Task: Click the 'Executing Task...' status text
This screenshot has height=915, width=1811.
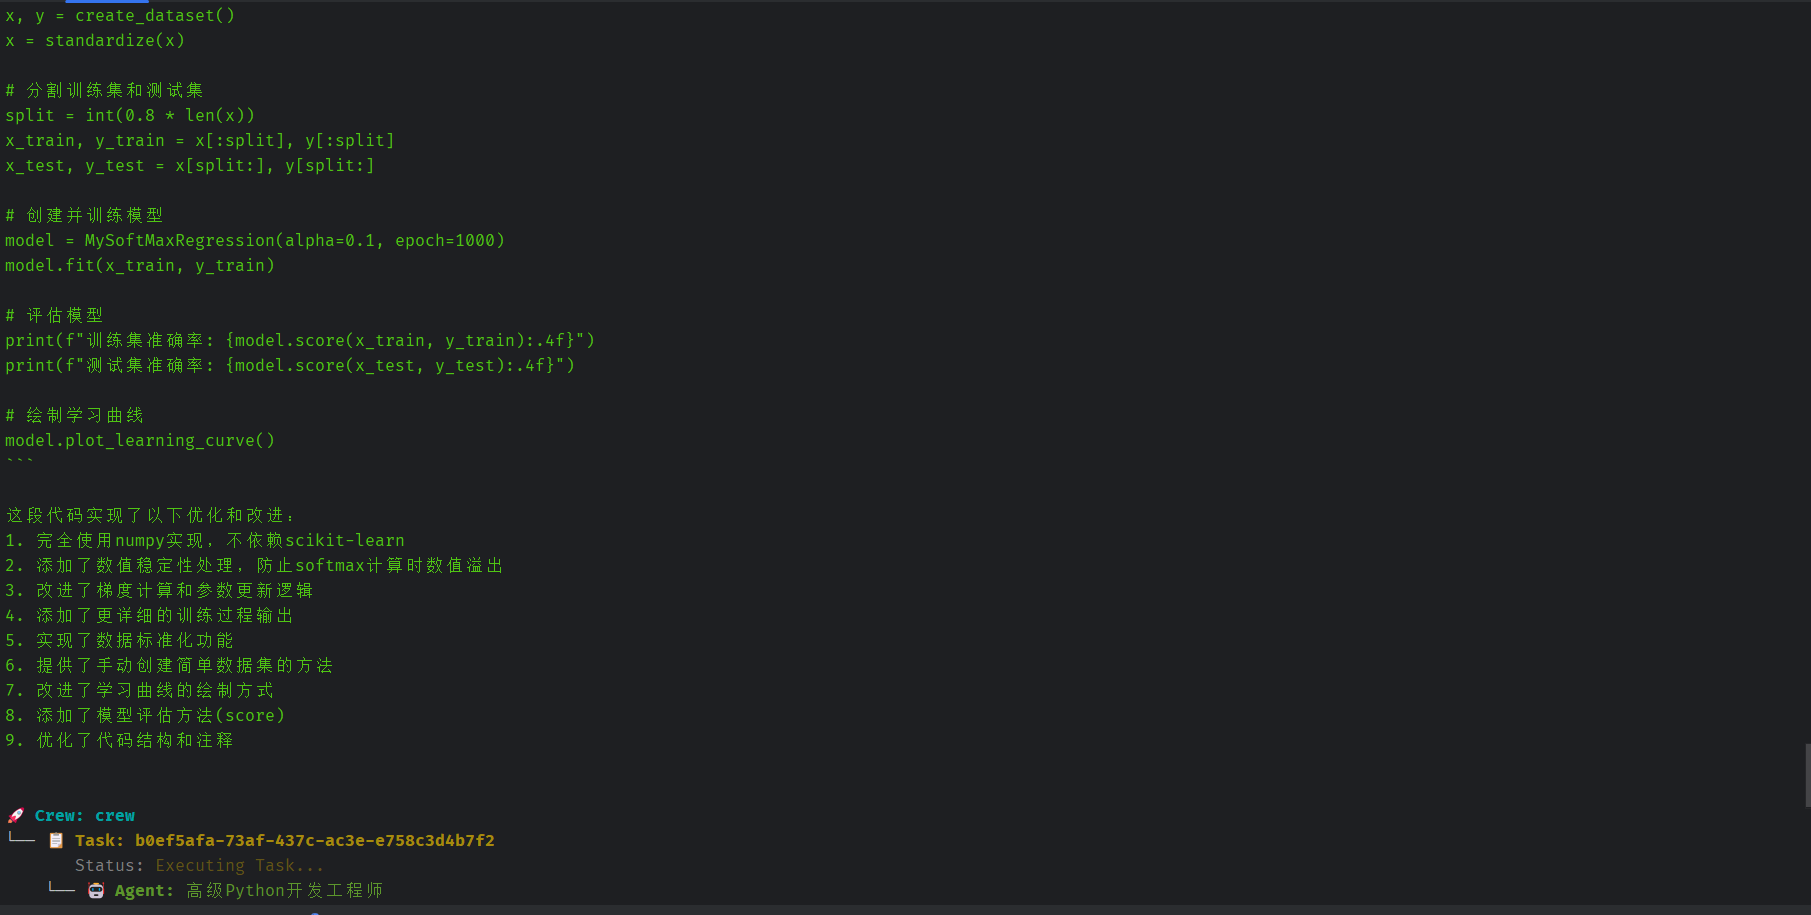Action: (240, 866)
